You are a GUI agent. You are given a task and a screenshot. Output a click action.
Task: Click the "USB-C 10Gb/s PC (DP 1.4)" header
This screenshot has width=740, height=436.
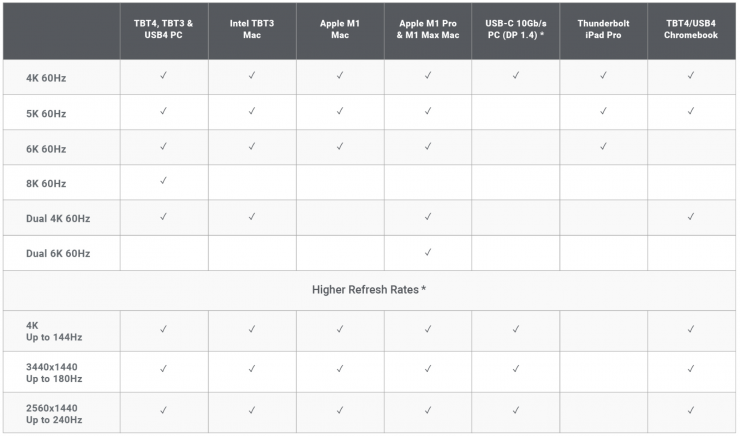pos(516,29)
